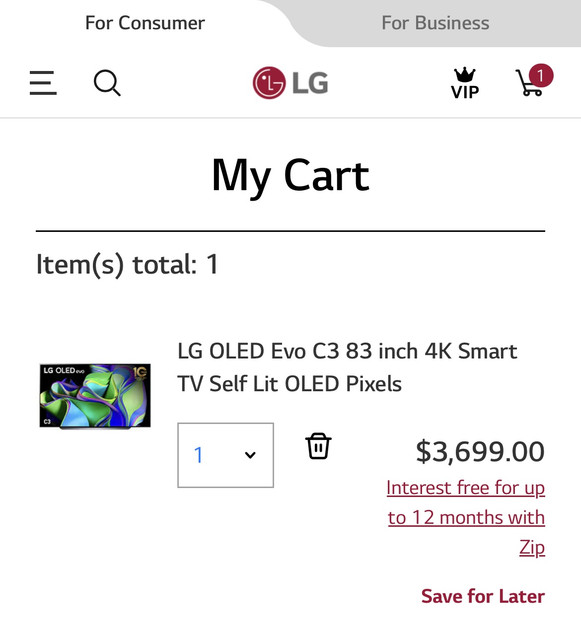Click the Item(s) total: 1 text
The image size is (581, 640).
click(x=127, y=264)
